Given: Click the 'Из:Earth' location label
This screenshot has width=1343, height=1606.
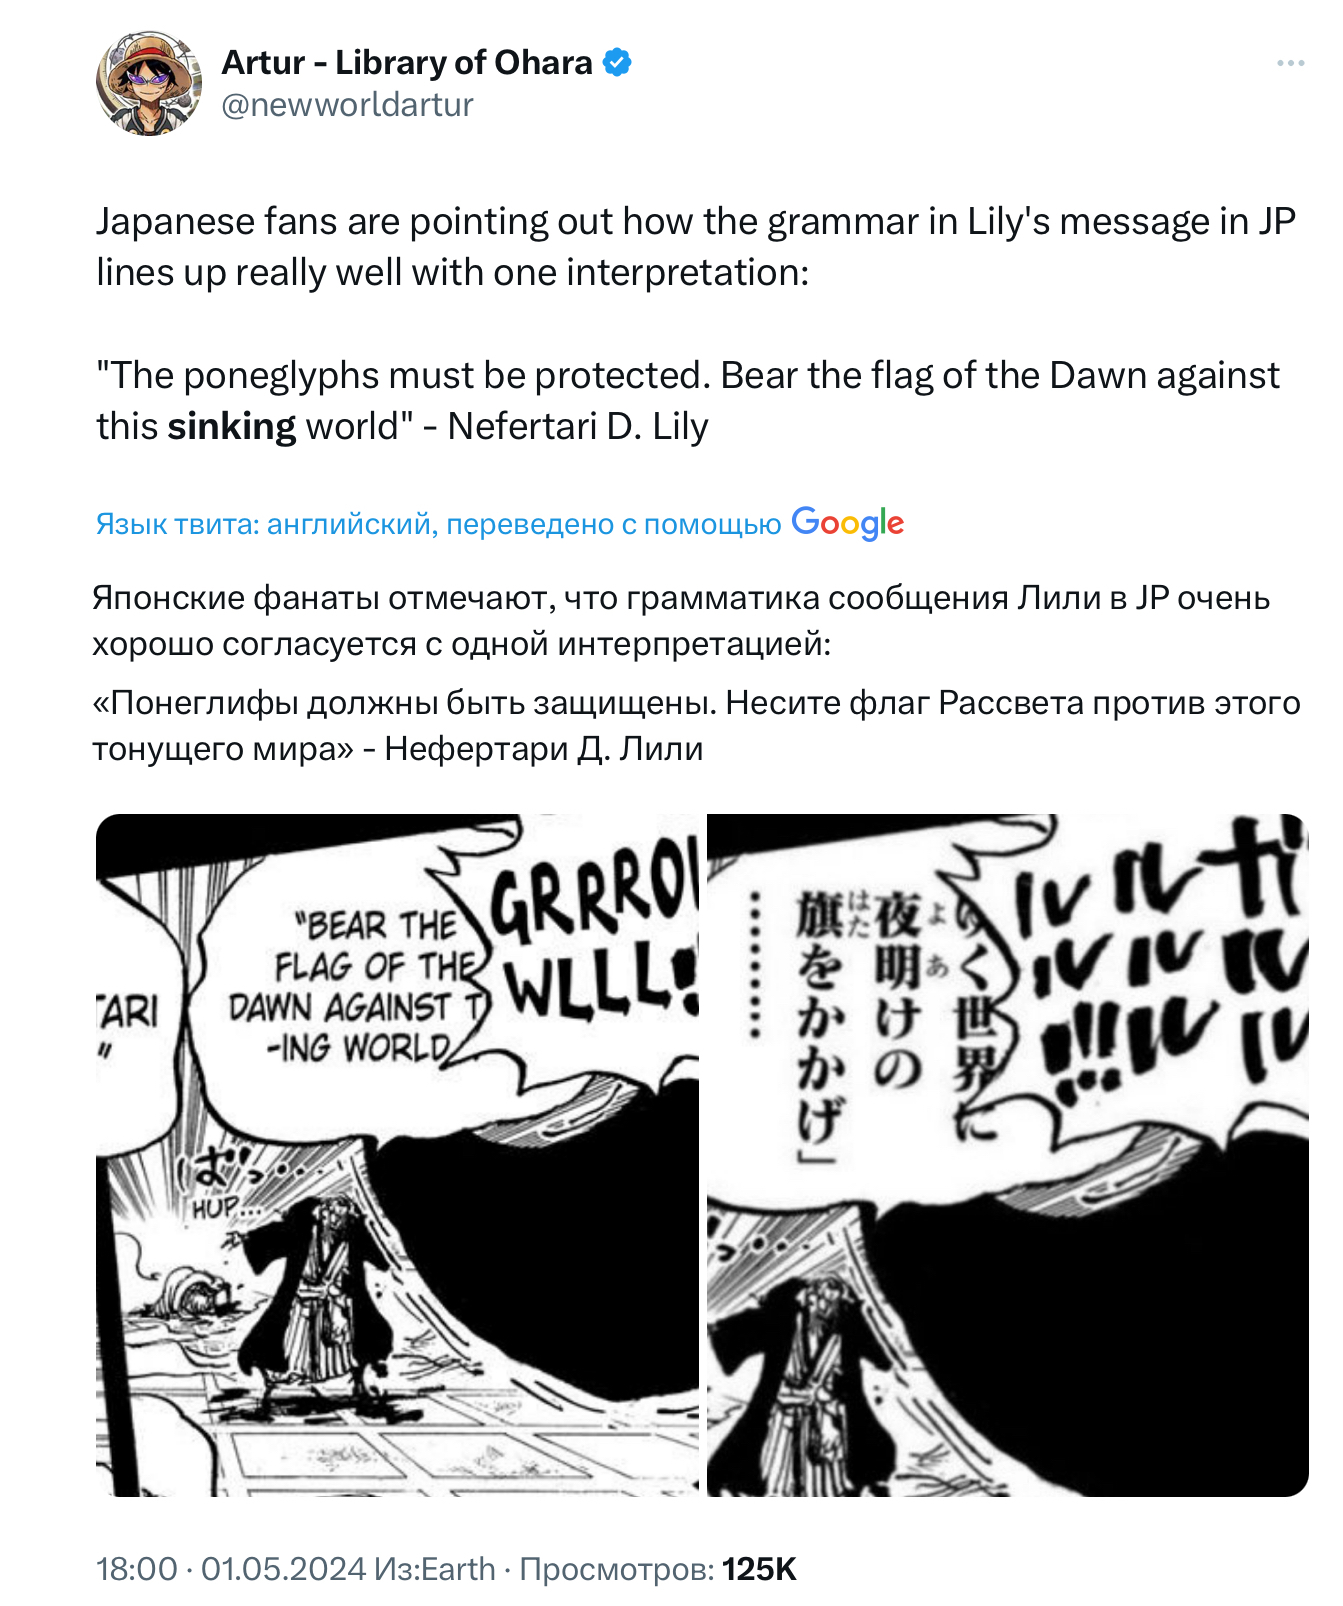Looking at the screenshot, I should pos(435,1569).
